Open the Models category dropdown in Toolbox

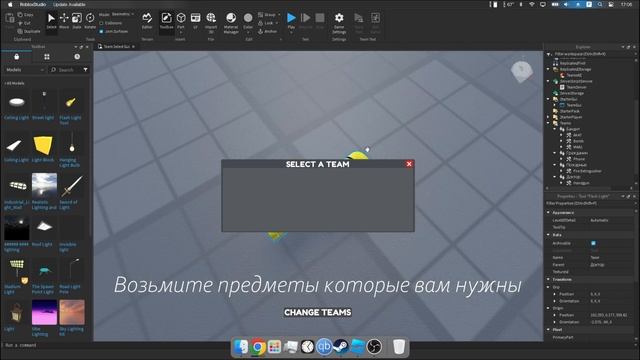click(24, 70)
